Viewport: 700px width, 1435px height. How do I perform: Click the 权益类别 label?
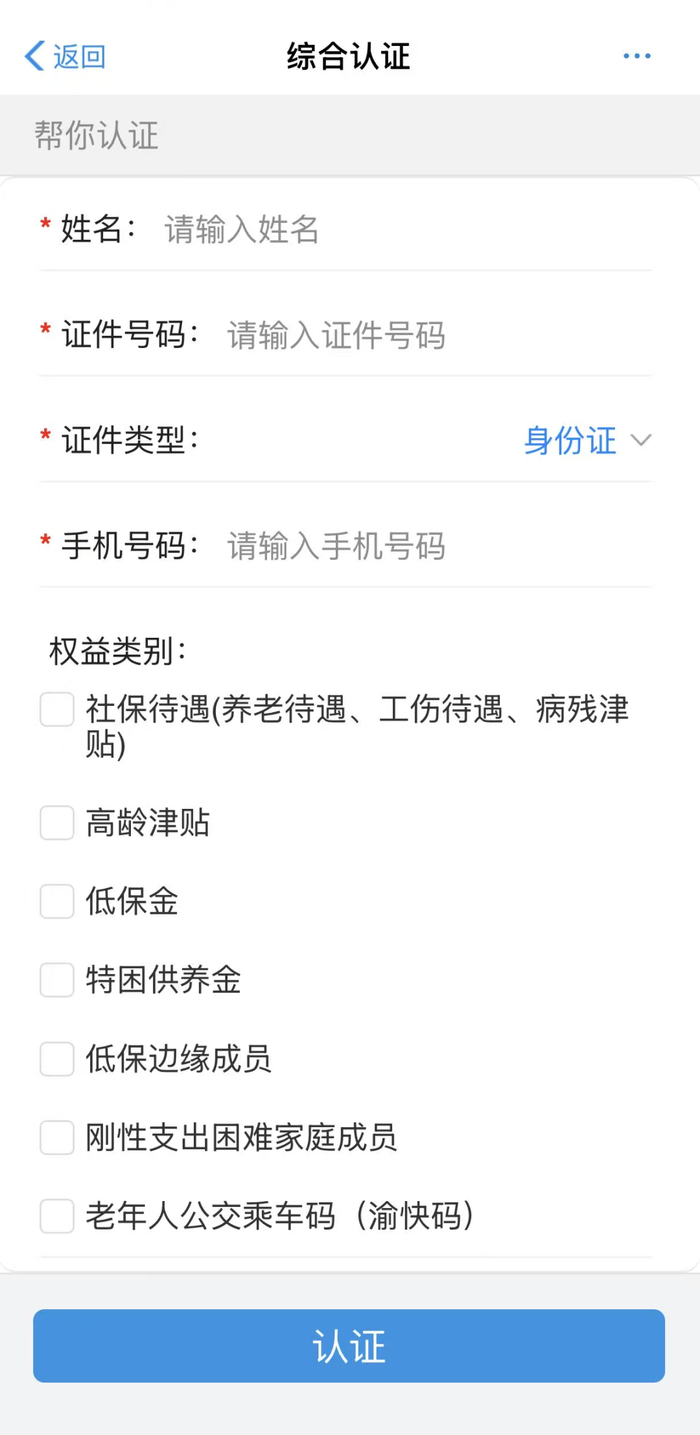coord(118,651)
